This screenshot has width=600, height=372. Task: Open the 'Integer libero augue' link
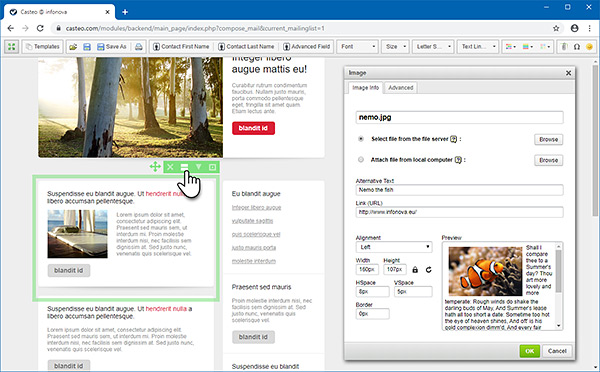[256, 207]
